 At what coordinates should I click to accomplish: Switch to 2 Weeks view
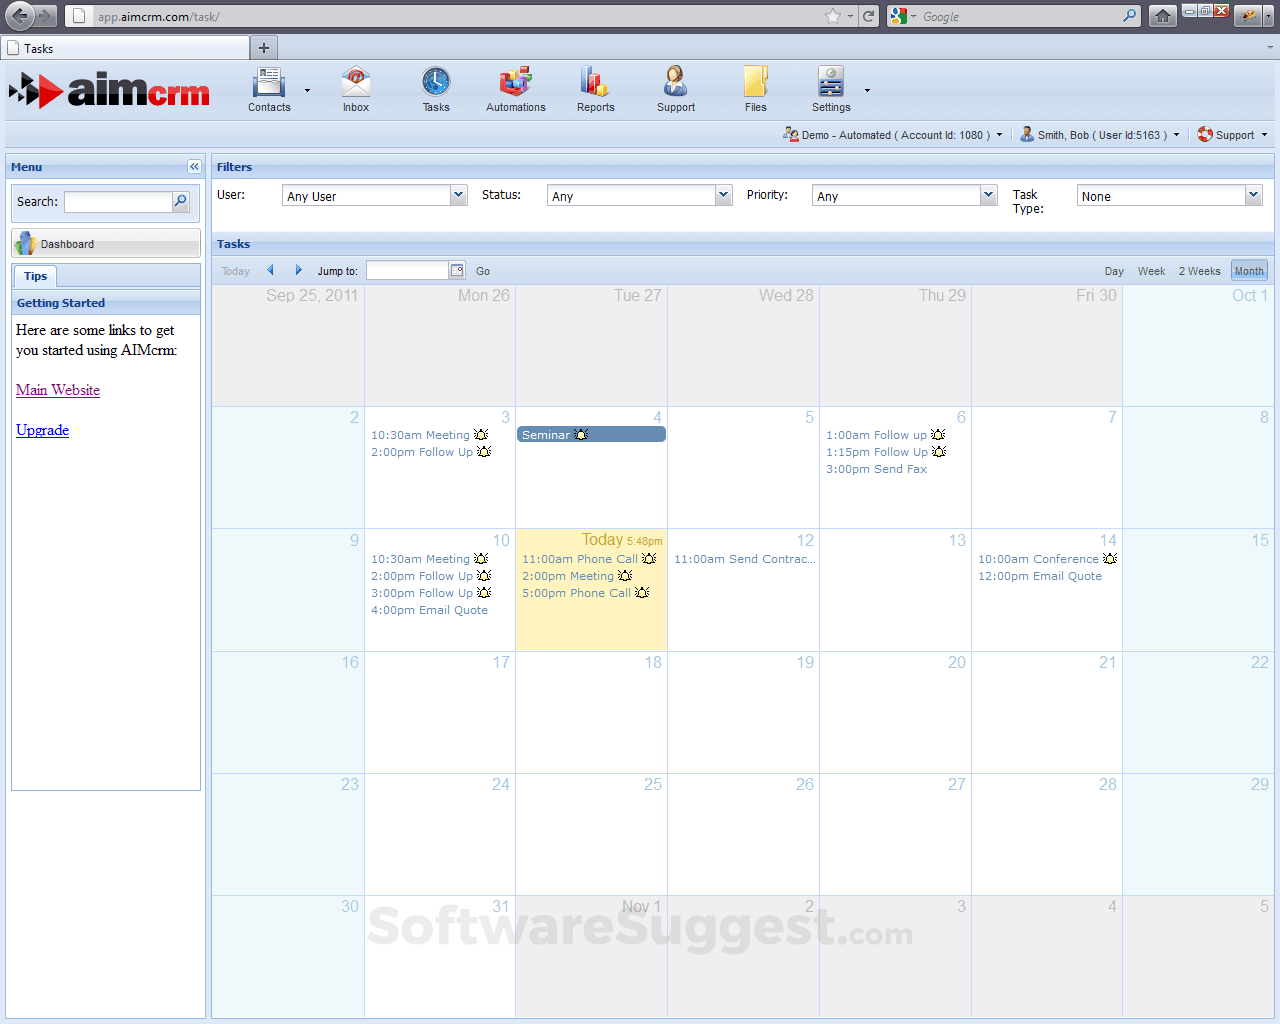1199,270
